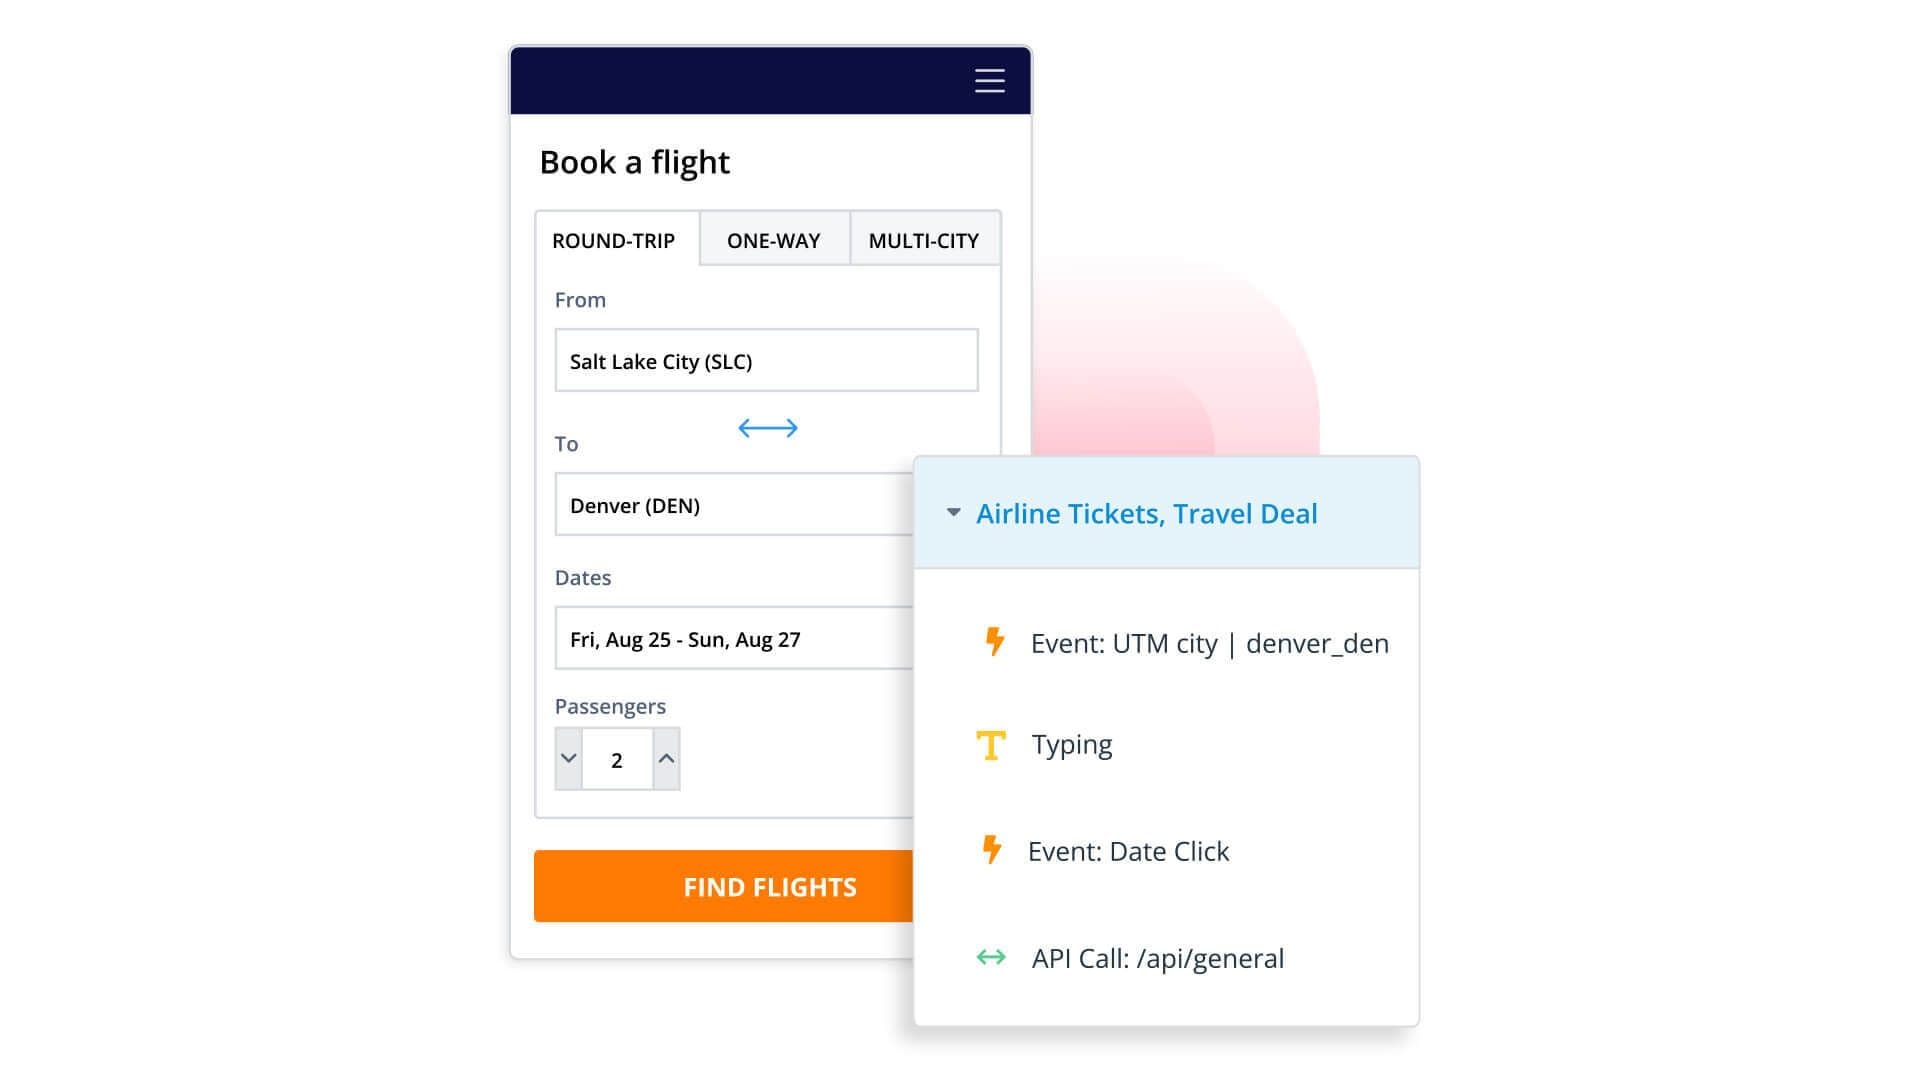This screenshot has height=1080, width=1920.
Task: Click the passengers number field
Action: [x=617, y=760]
